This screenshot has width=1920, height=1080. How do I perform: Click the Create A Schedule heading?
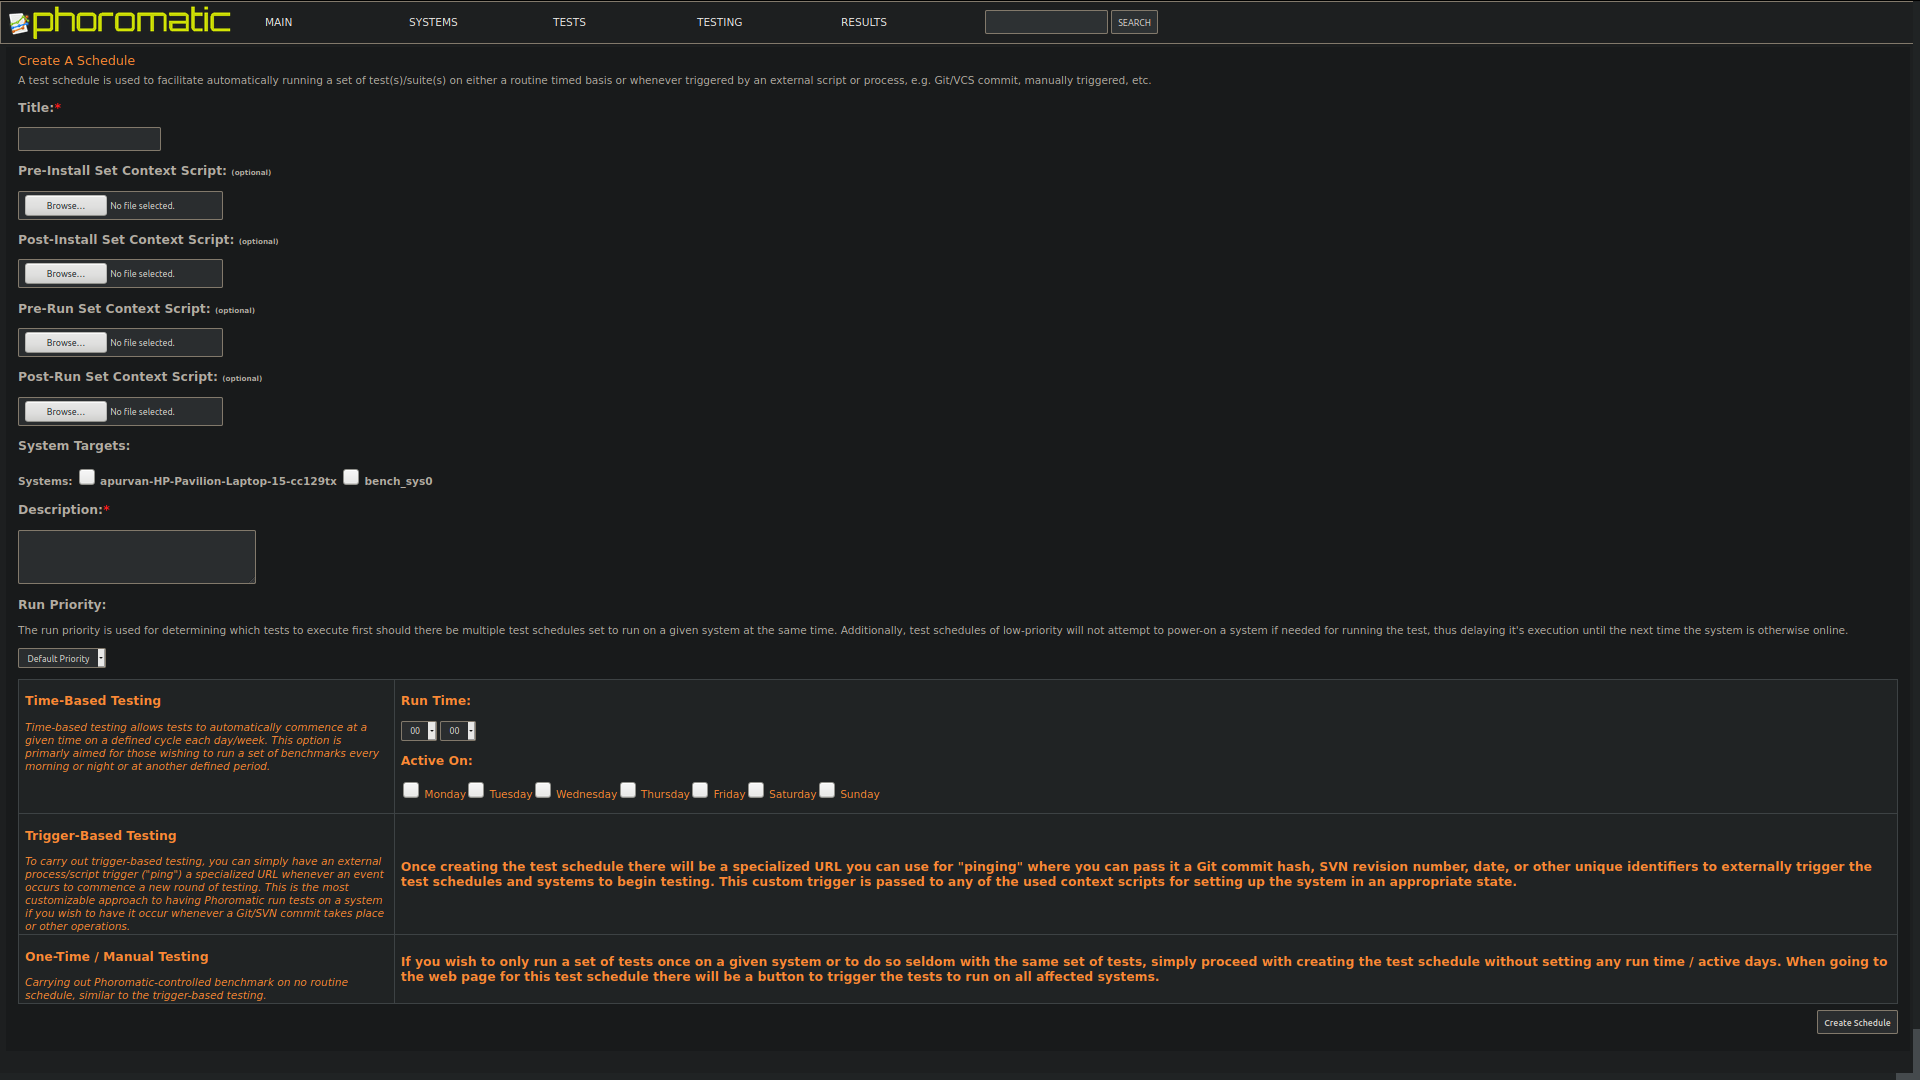click(76, 60)
